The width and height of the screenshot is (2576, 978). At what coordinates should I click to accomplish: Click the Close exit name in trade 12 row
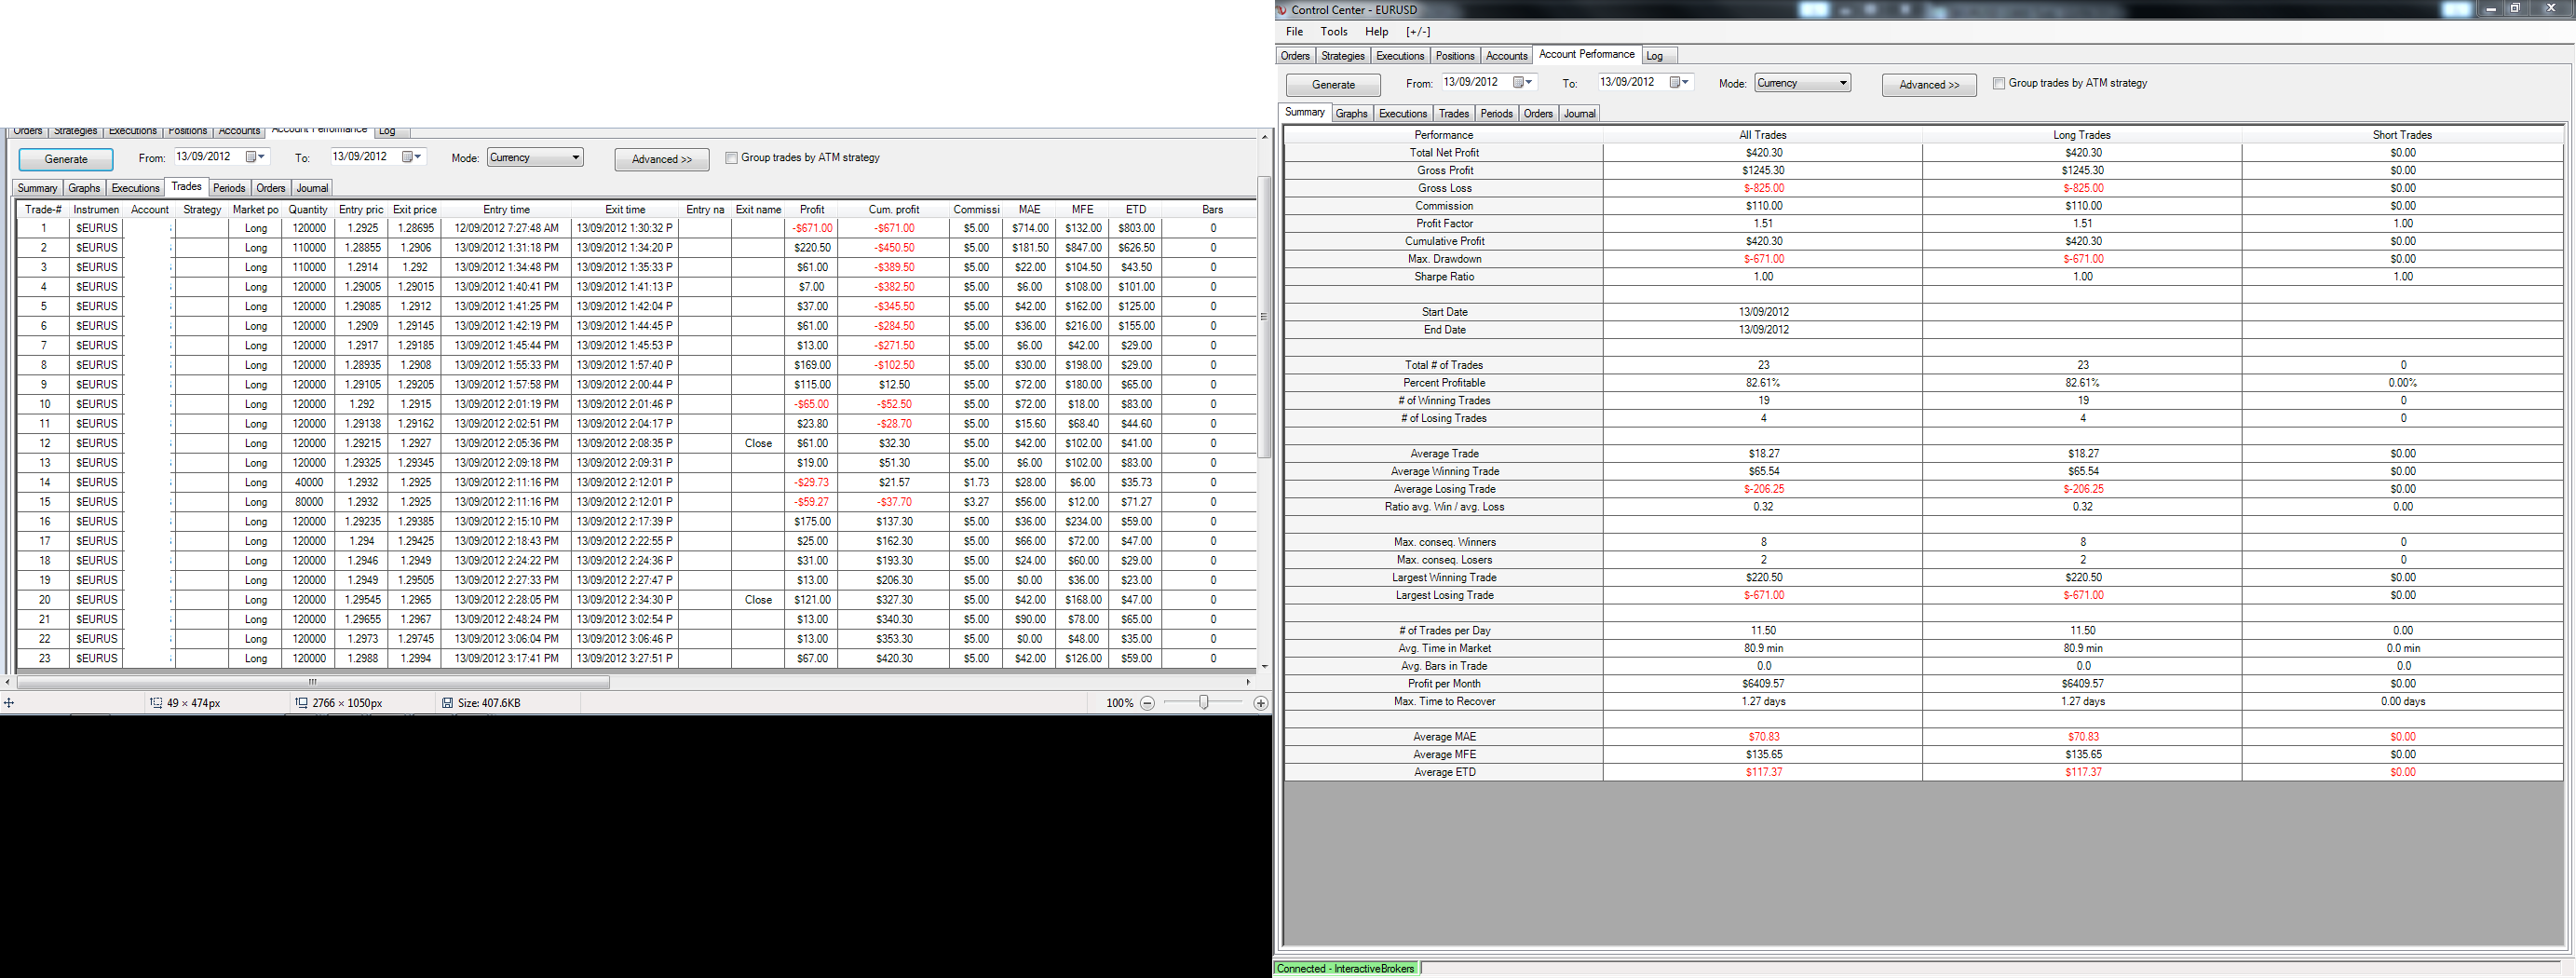[758, 443]
